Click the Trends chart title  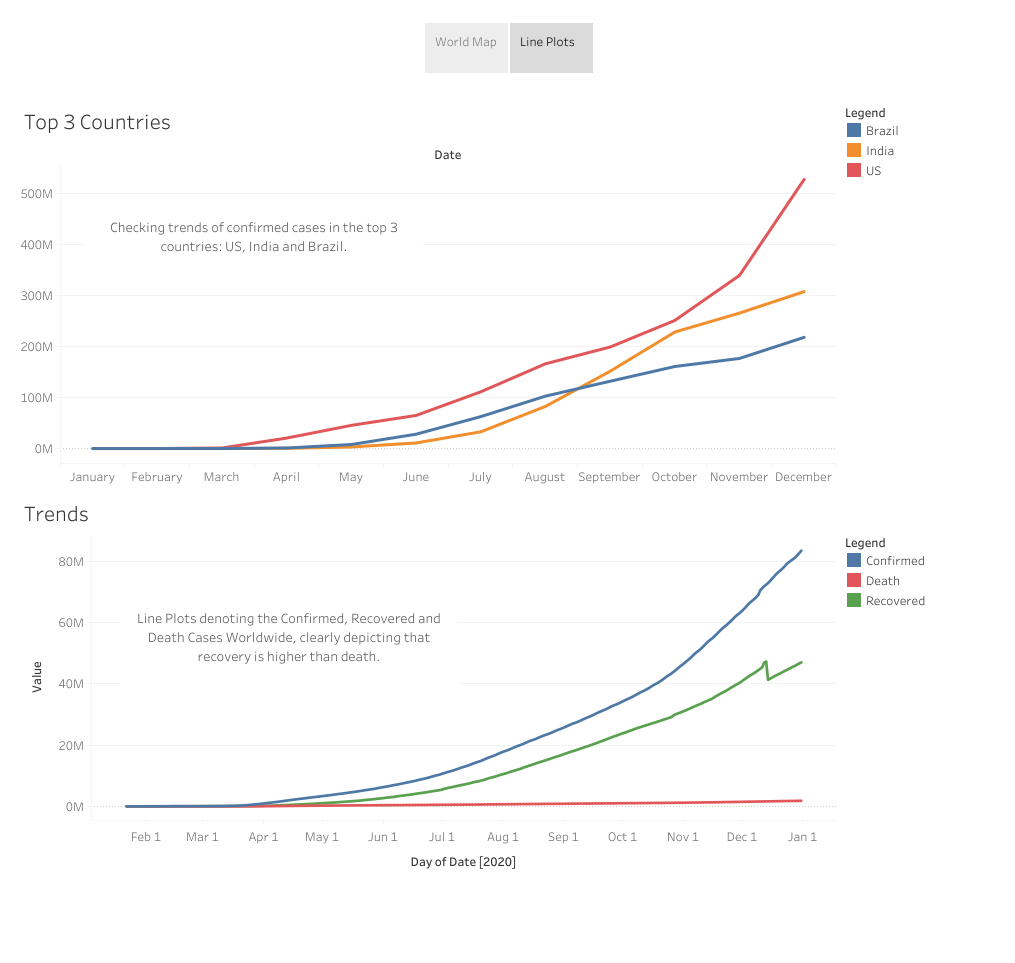55,514
